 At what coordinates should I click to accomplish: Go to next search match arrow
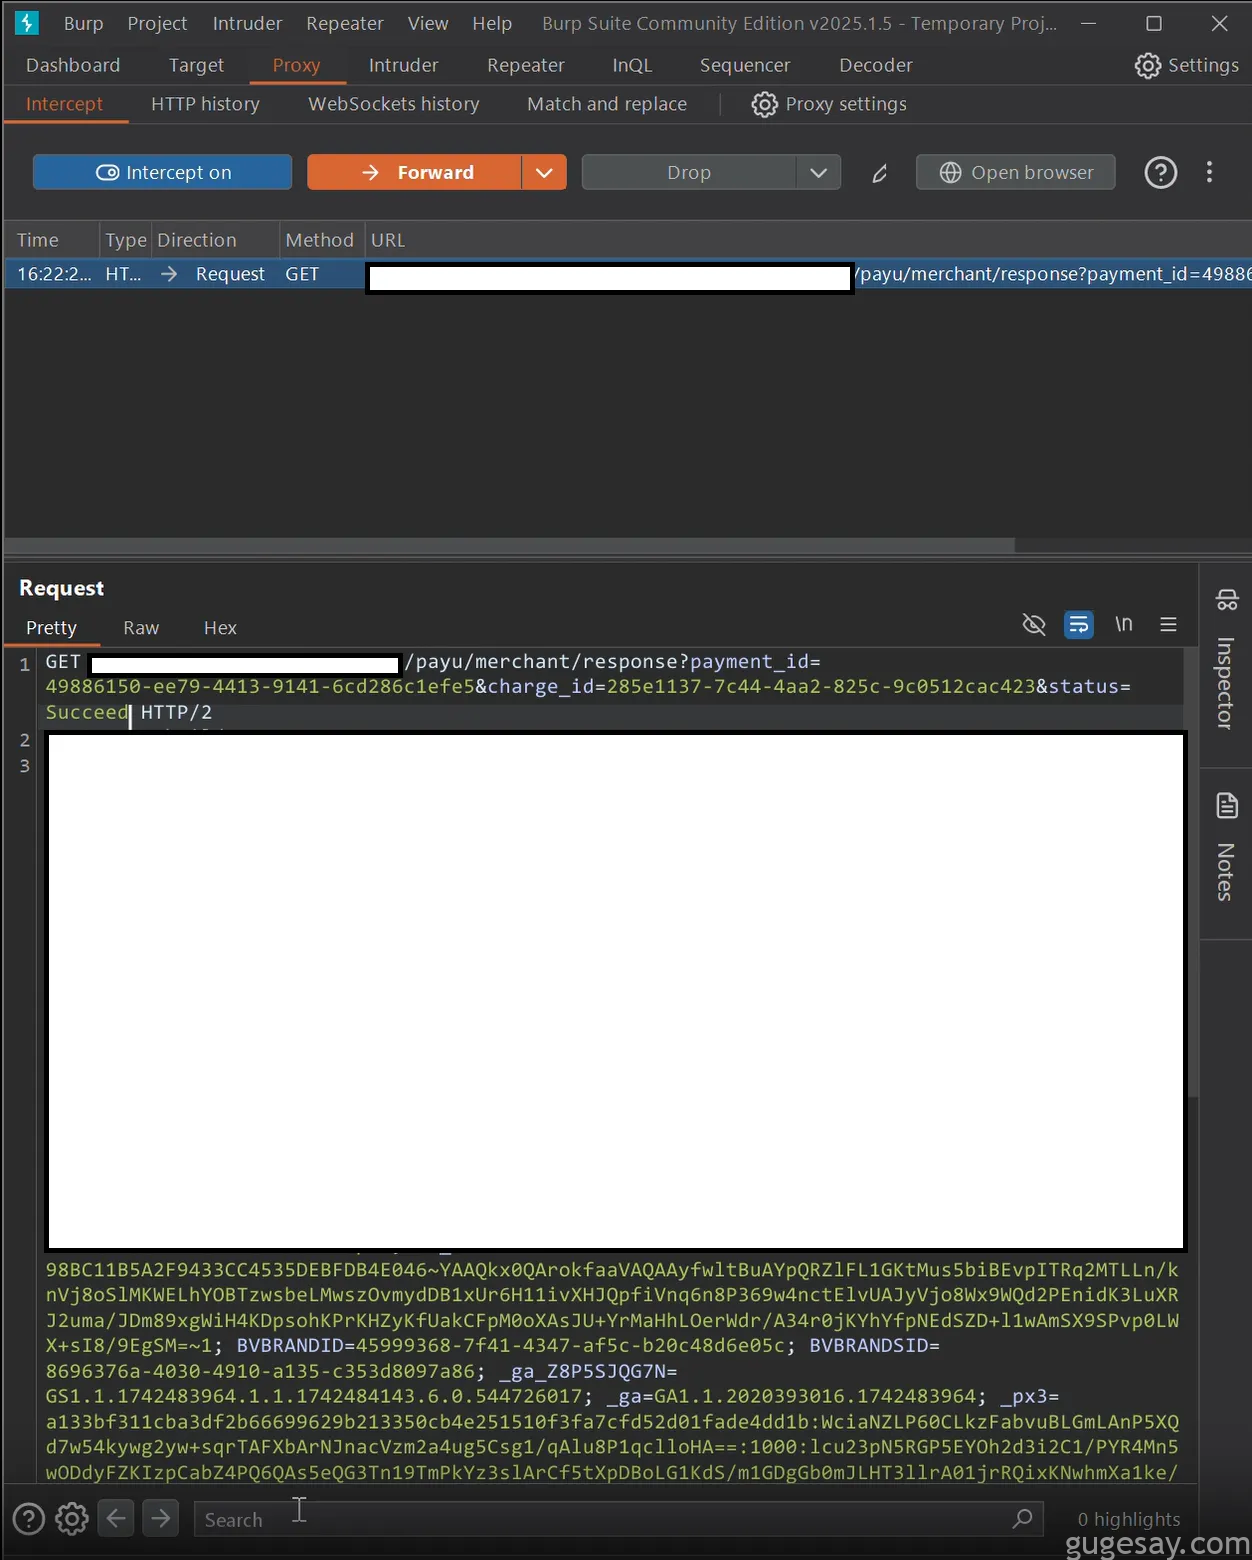coord(160,1518)
